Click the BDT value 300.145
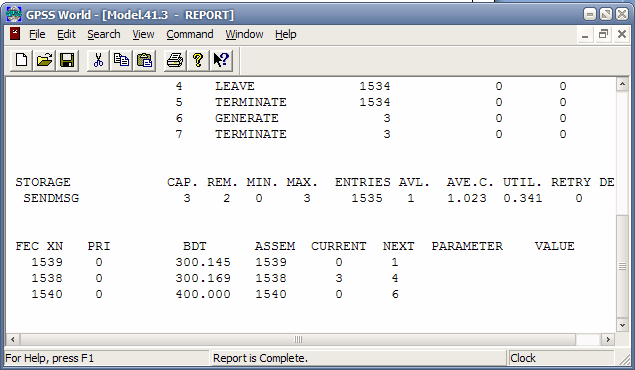This screenshot has height=370, width=635. [203, 262]
